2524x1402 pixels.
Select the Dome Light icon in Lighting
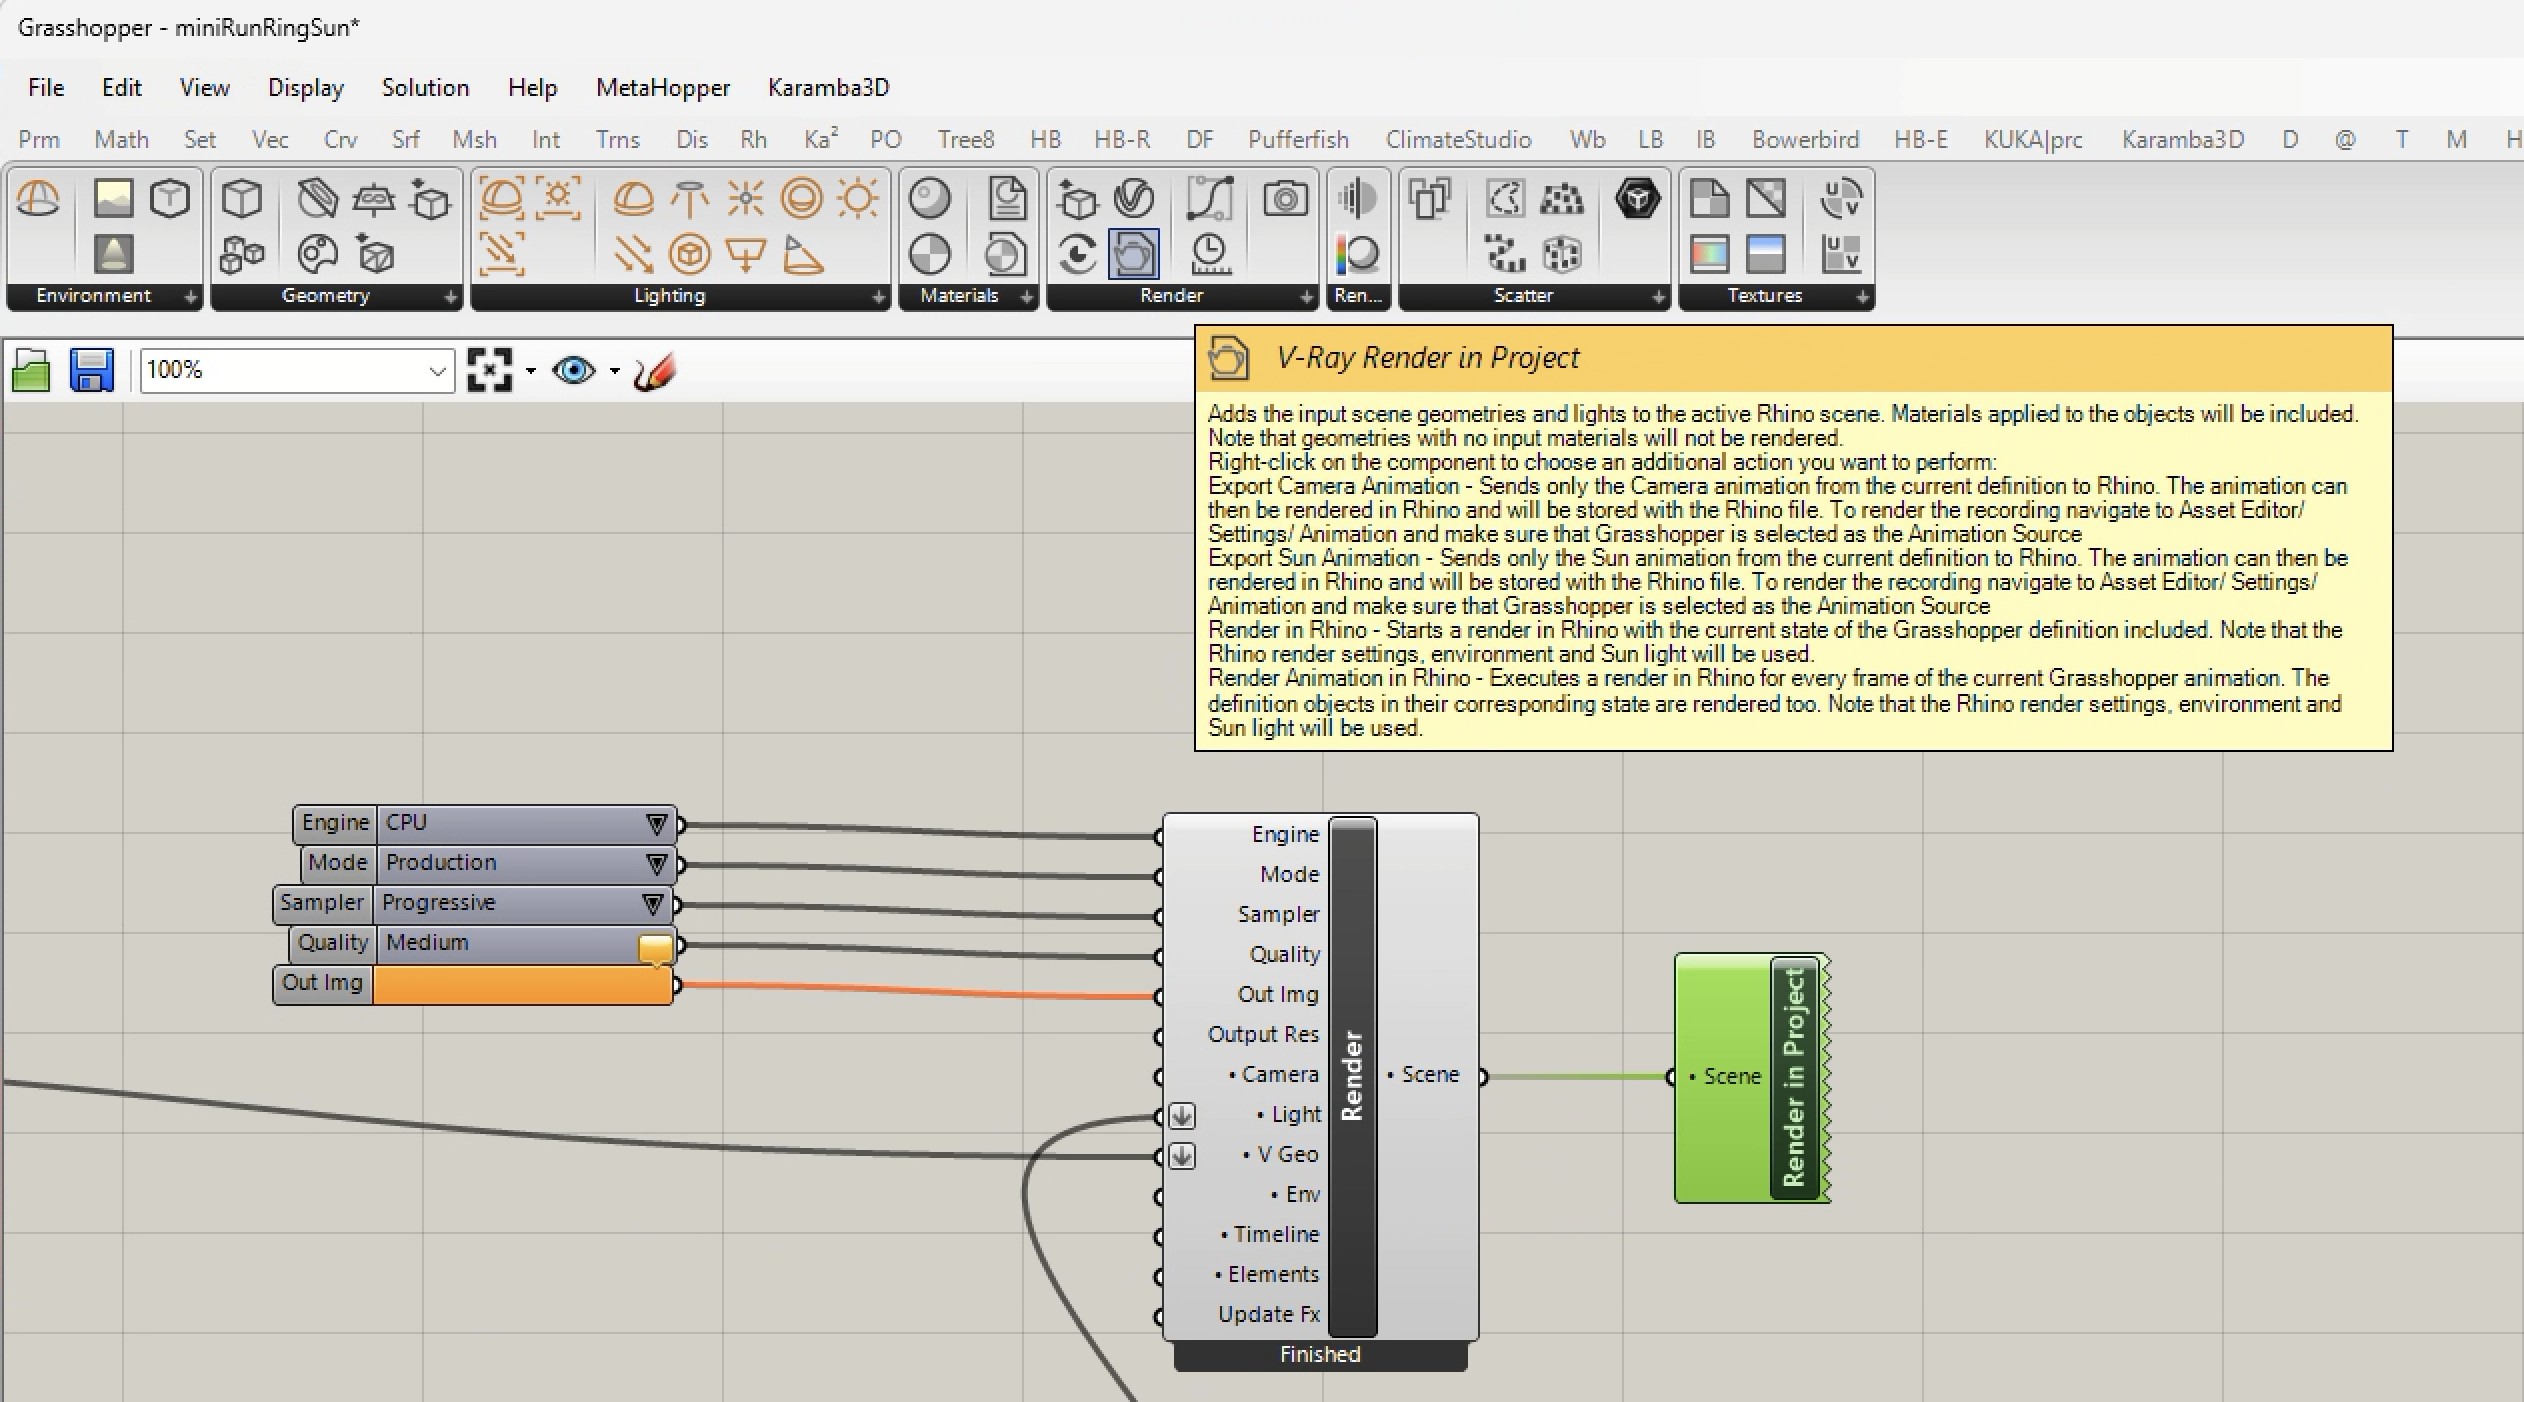(x=633, y=199)
